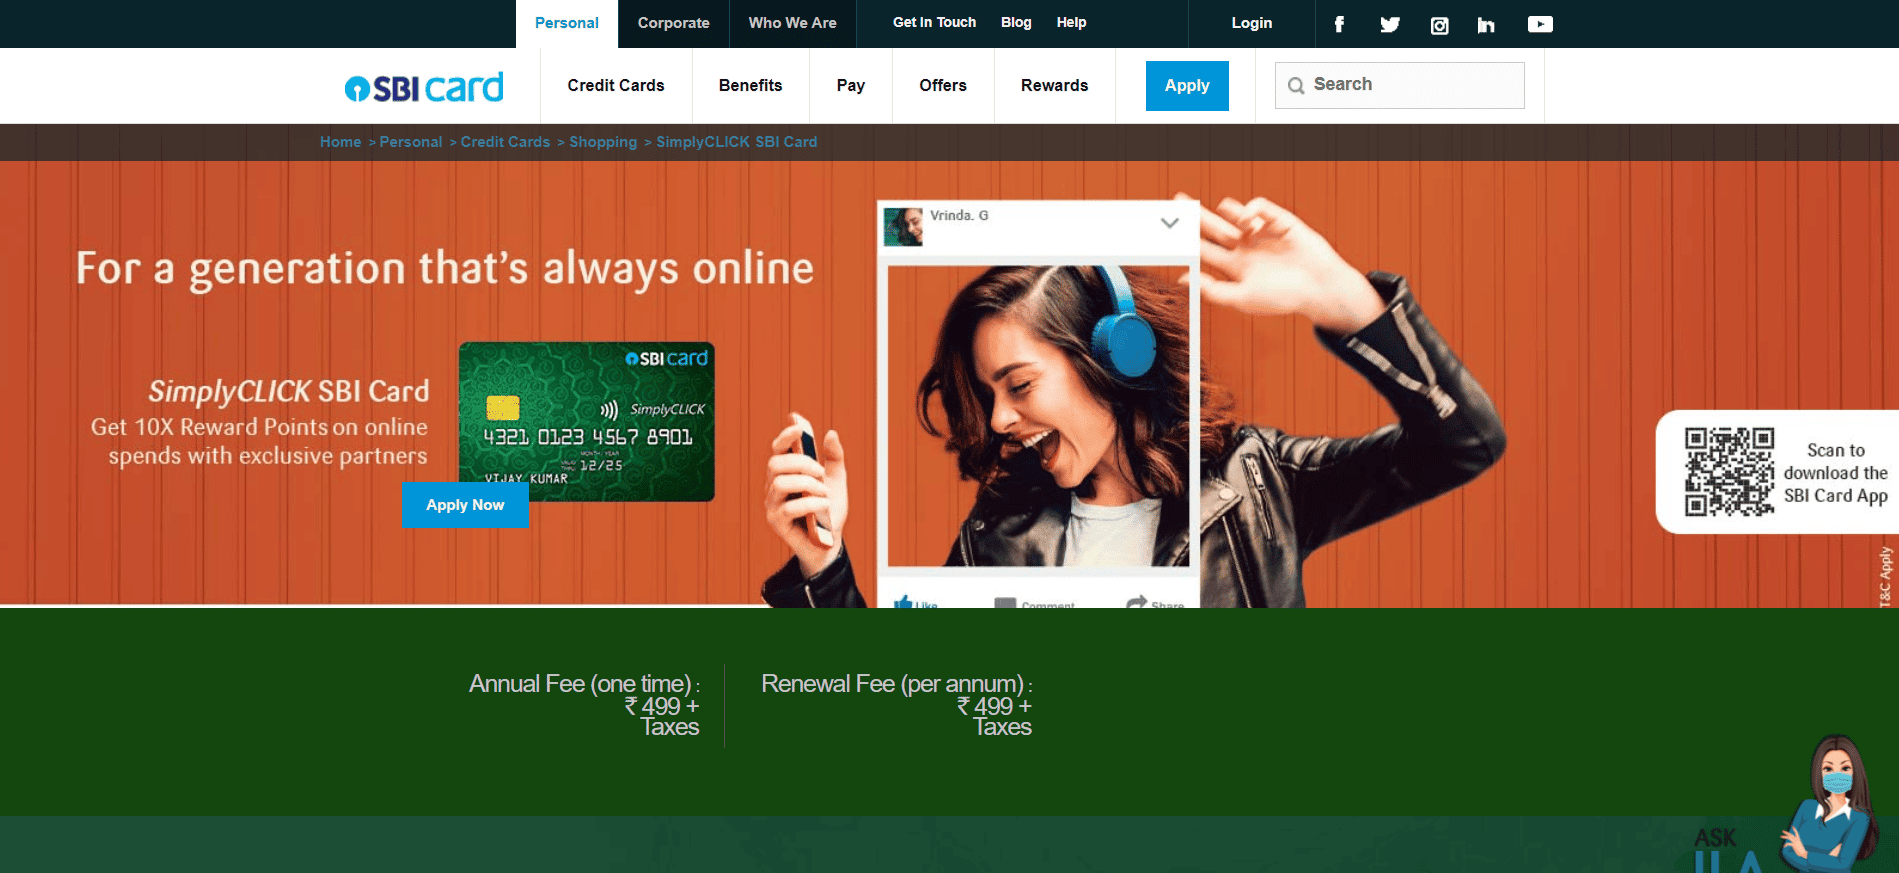Open SBI Card Facebook page icon

(x=1339, y=24)
